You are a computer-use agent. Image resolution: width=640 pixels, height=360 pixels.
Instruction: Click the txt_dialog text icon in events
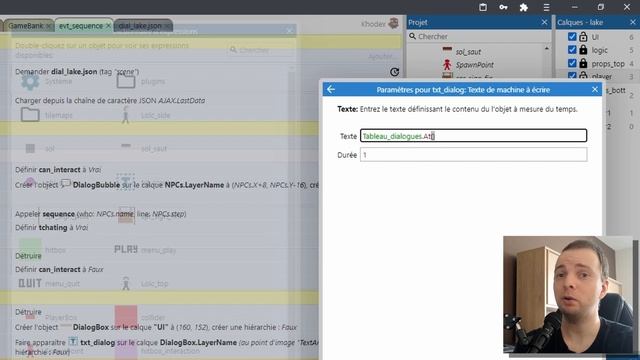[x=73, y=341]
